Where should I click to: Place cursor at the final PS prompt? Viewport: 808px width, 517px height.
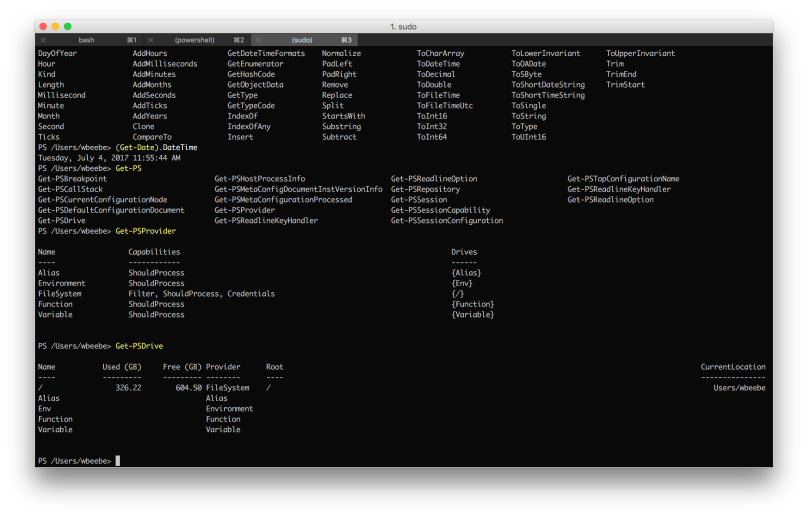coord(117,461)
